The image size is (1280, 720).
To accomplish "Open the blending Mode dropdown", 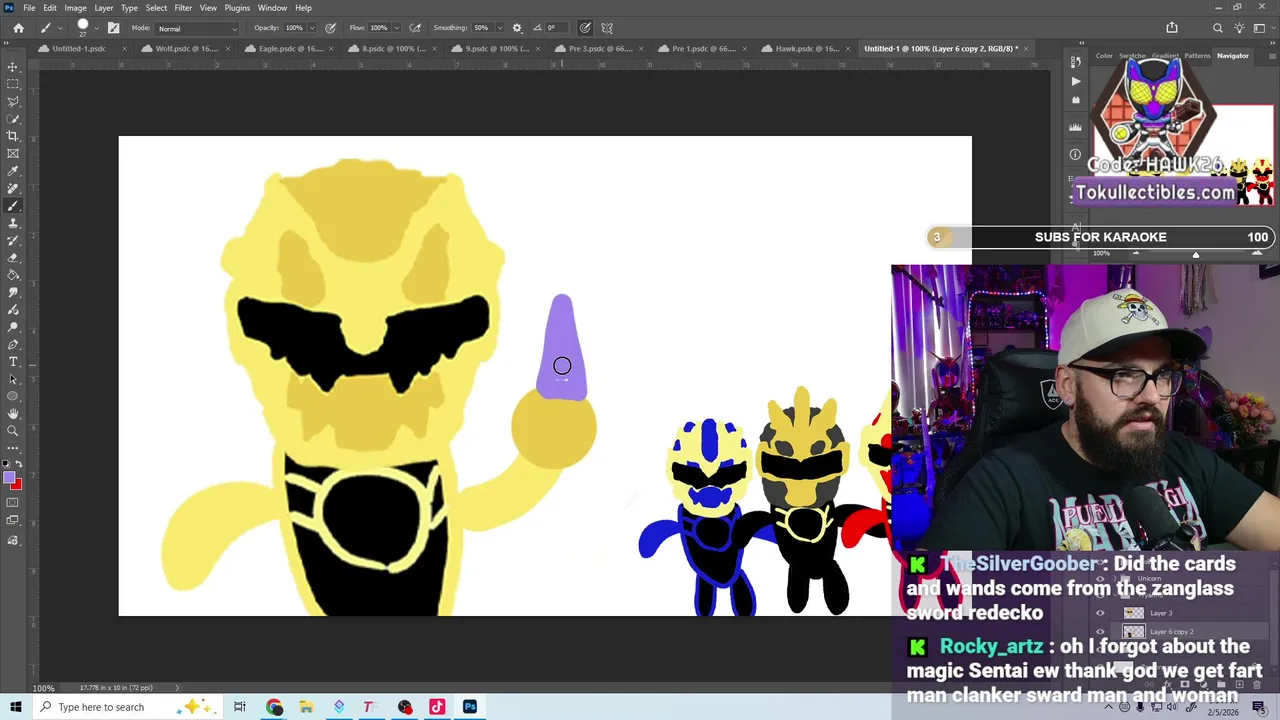I will pyautogui.click(x=197, y=28).
